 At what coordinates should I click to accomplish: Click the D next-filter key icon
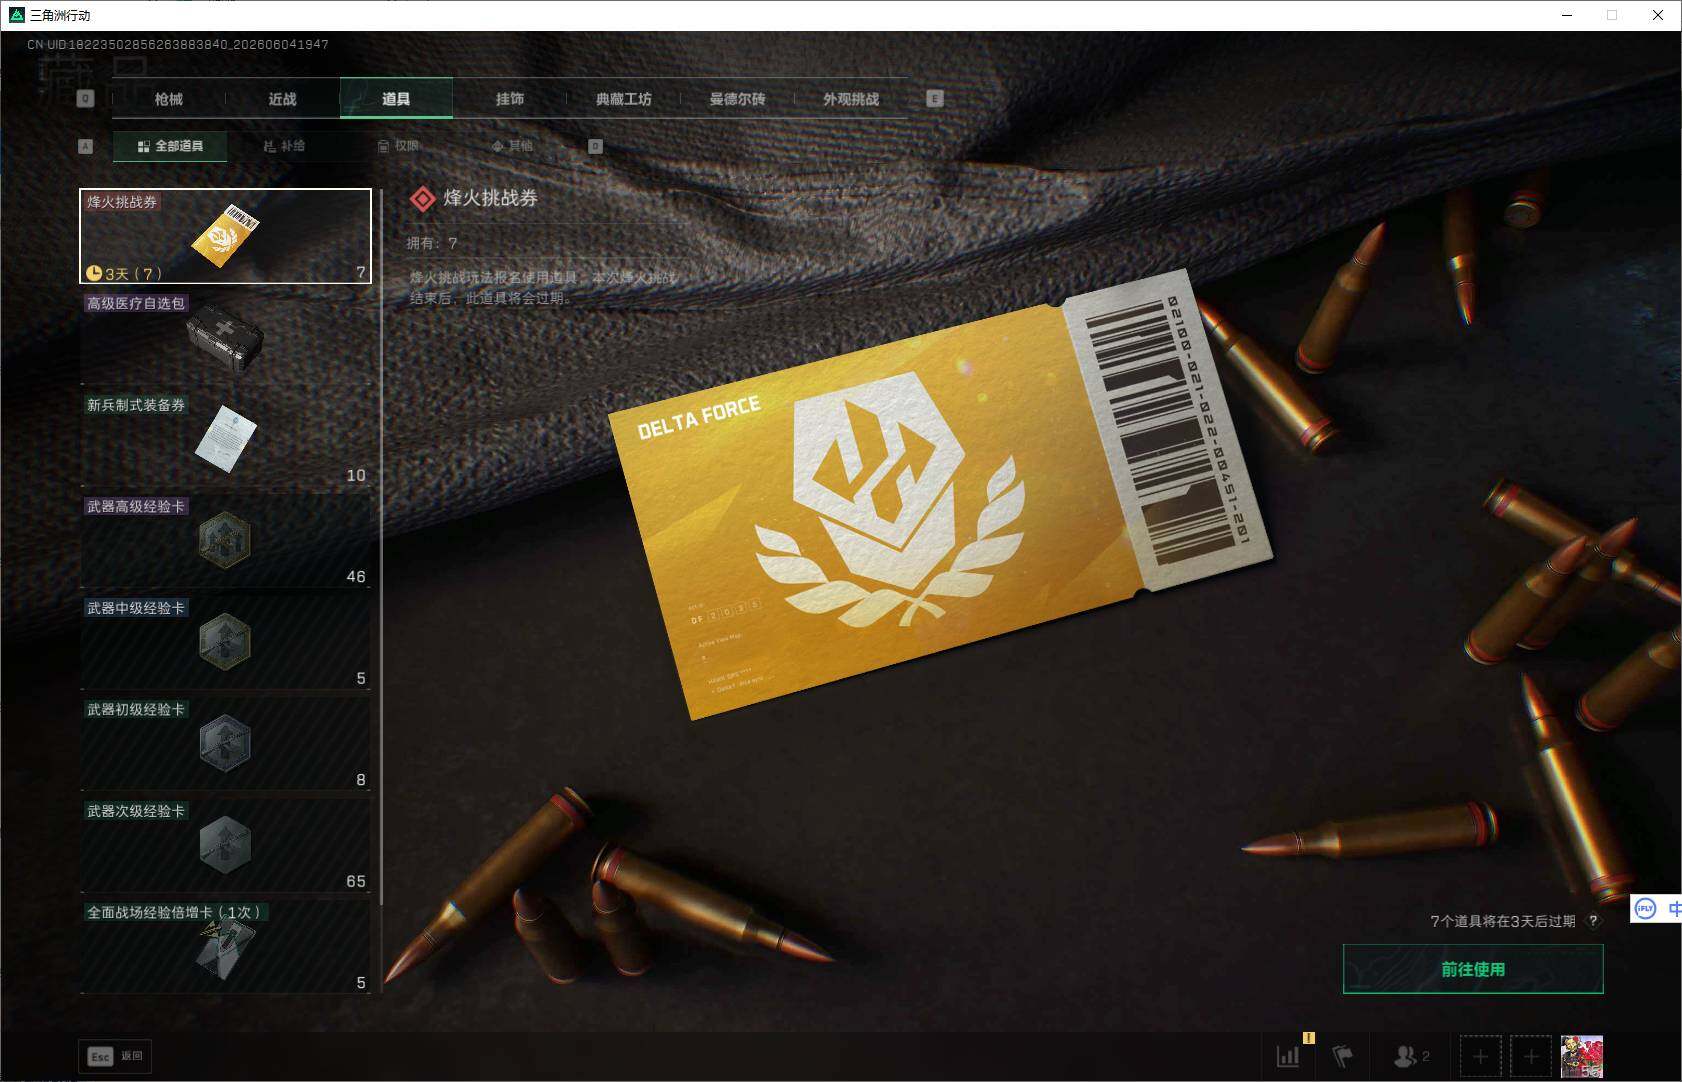595,146
